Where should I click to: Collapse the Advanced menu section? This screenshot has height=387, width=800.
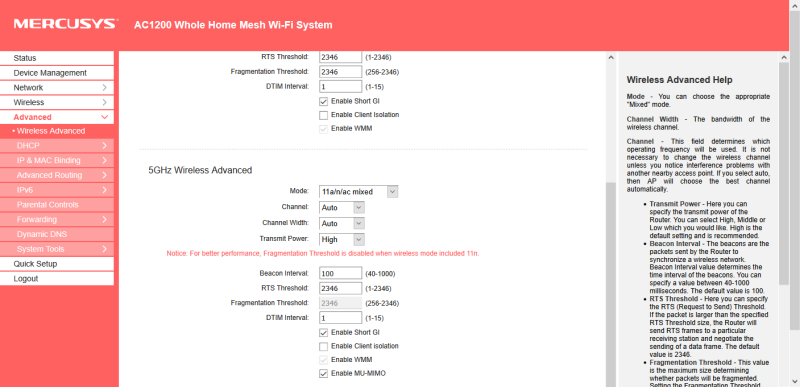click(57, 117)
